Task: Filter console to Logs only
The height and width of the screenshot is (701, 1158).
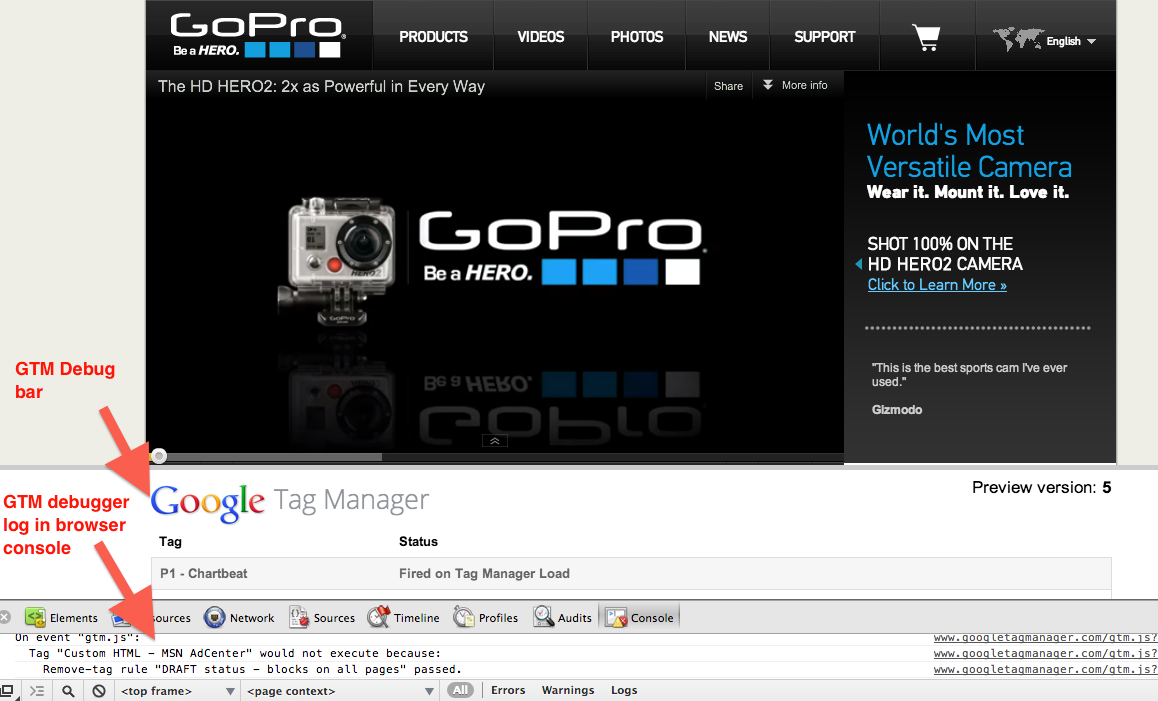Action: [x=624, y=690]
